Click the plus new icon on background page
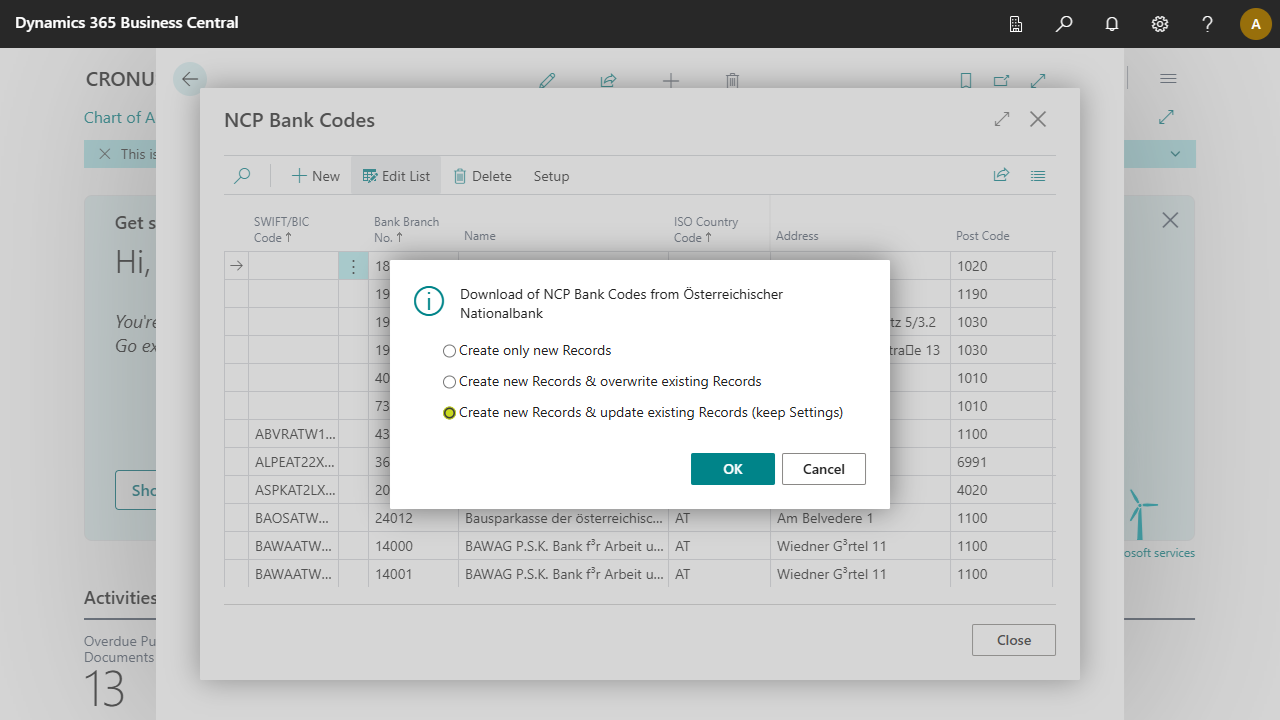 [x=671, y=81]
